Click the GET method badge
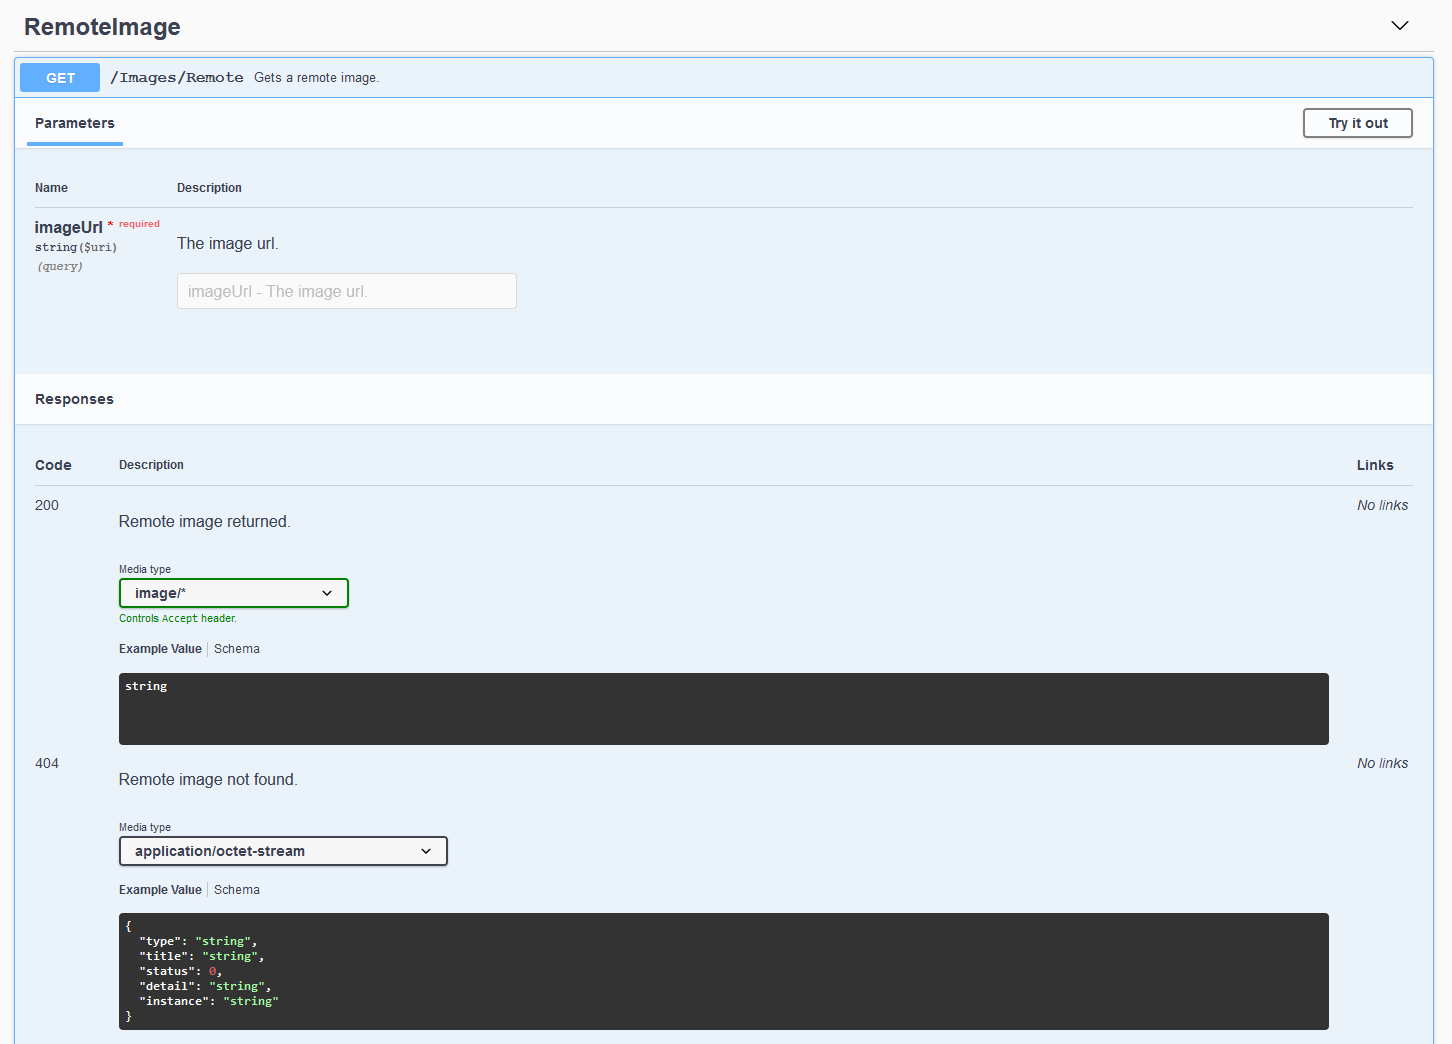Image resolution: width=1452 pixels, height=1044 pixels. point(59,77)
